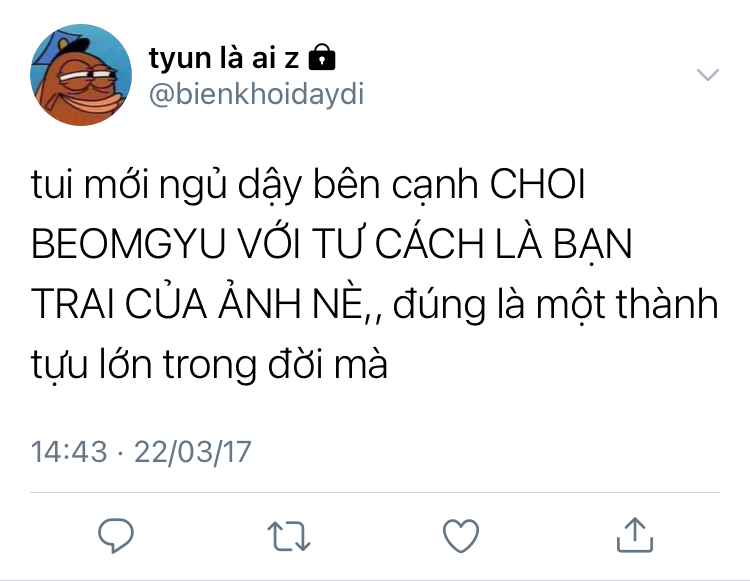Image resolution: width=750 pixels, height=581 pixels.
Task: Click the 'bên cạnh' words in the tweet
Action: [x=396, y=185]
